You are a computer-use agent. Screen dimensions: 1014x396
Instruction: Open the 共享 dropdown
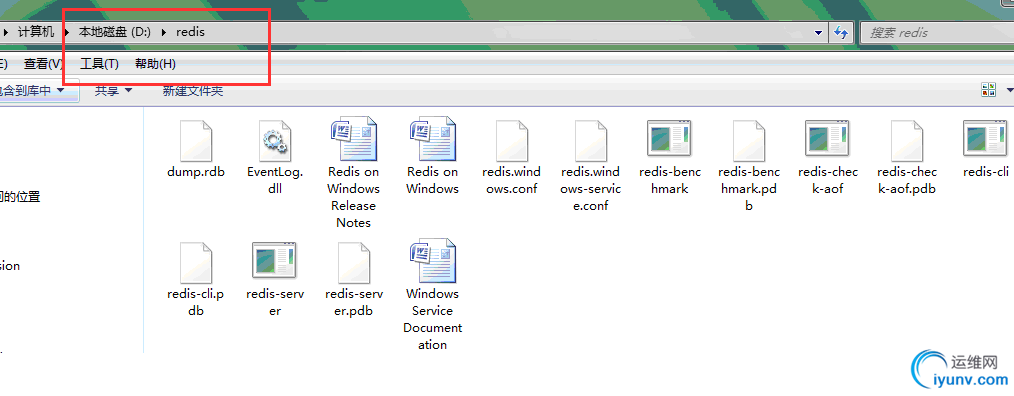tap(114, 91)
